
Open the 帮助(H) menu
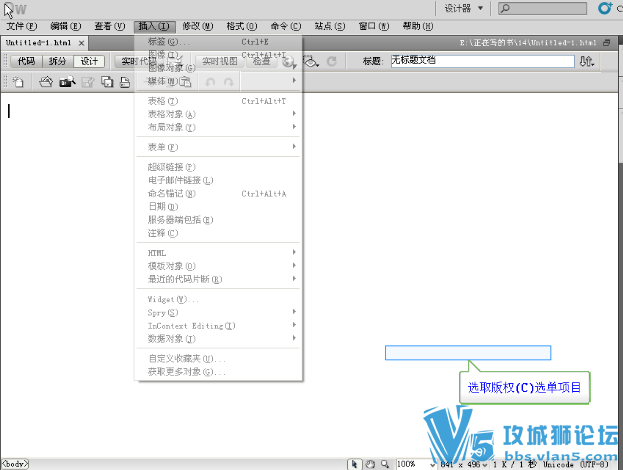(418, 26)
